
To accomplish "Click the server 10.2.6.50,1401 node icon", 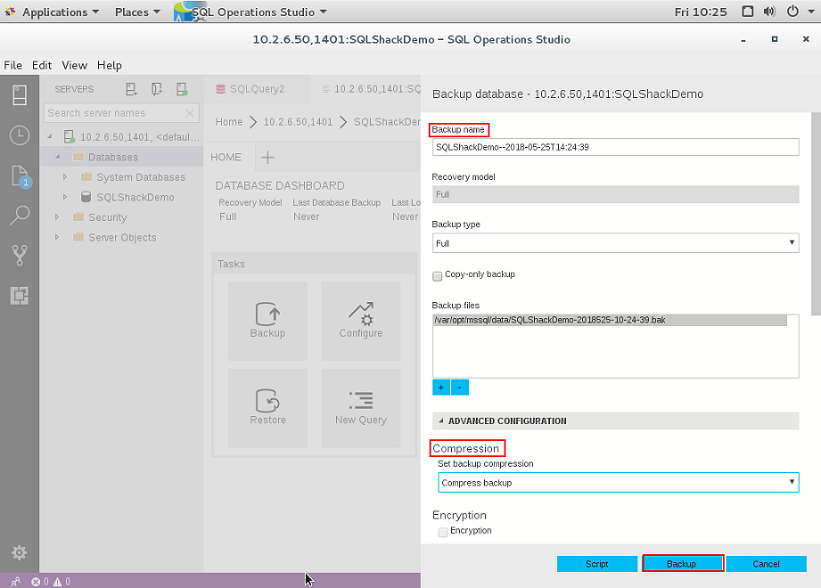I will click(x=69, y=137).
